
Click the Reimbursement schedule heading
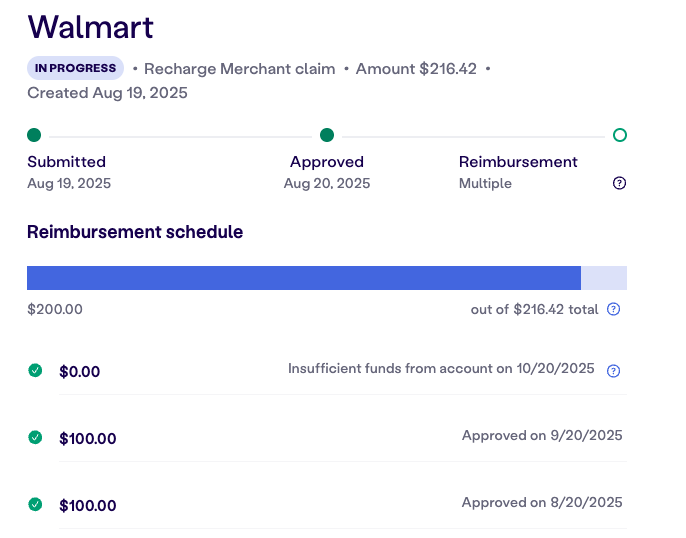[x=135, y=232]
